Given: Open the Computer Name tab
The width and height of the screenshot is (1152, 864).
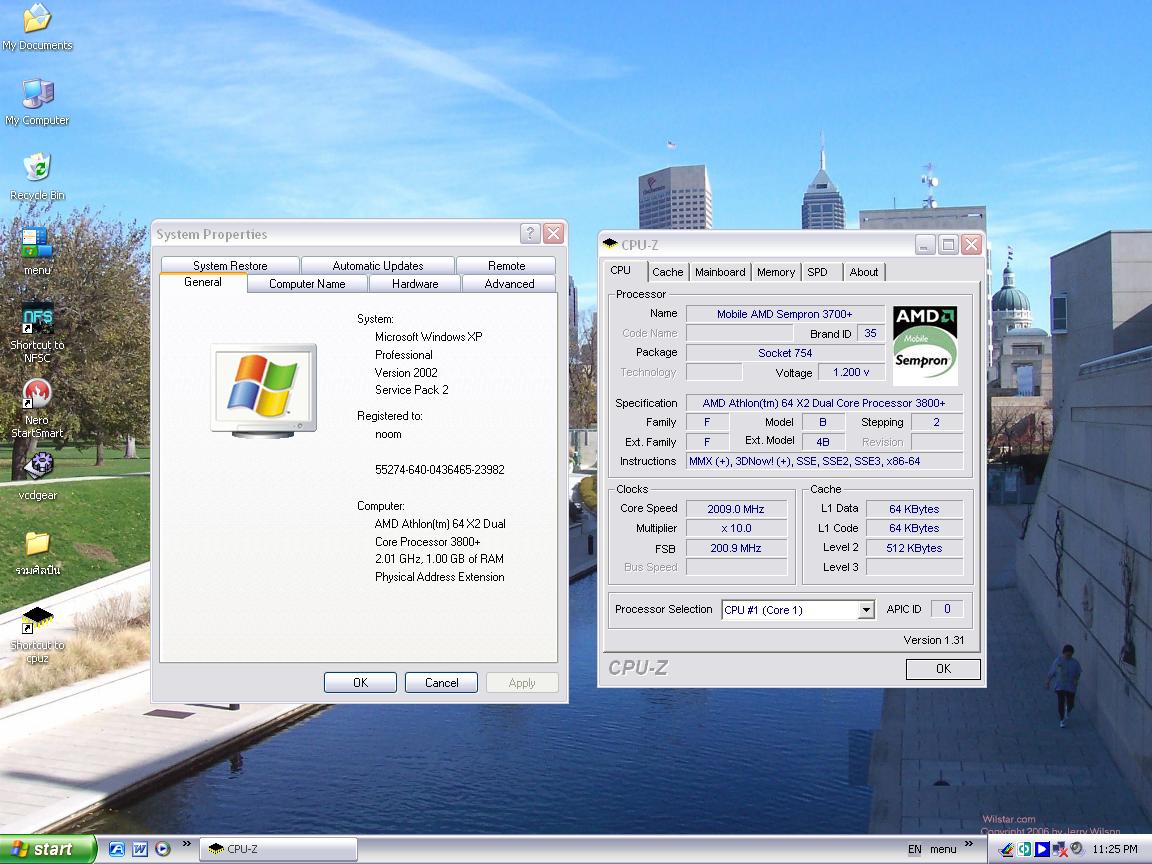Looking at the screenshot, I should pos(307,284).
